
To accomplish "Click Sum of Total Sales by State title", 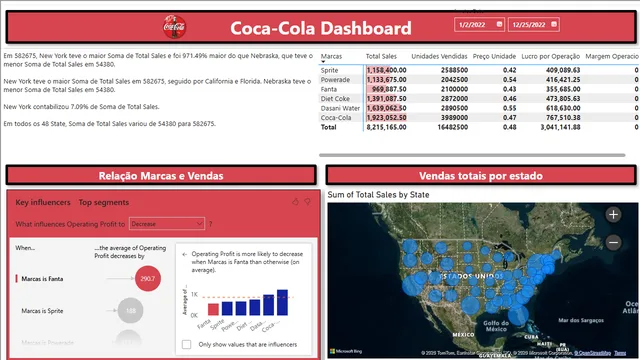I will pyautogui.click(x=378, y=195).
